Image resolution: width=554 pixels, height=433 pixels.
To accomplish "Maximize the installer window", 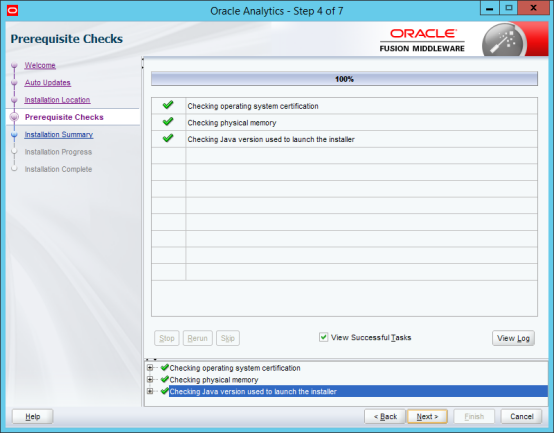I will pos(508,8).
